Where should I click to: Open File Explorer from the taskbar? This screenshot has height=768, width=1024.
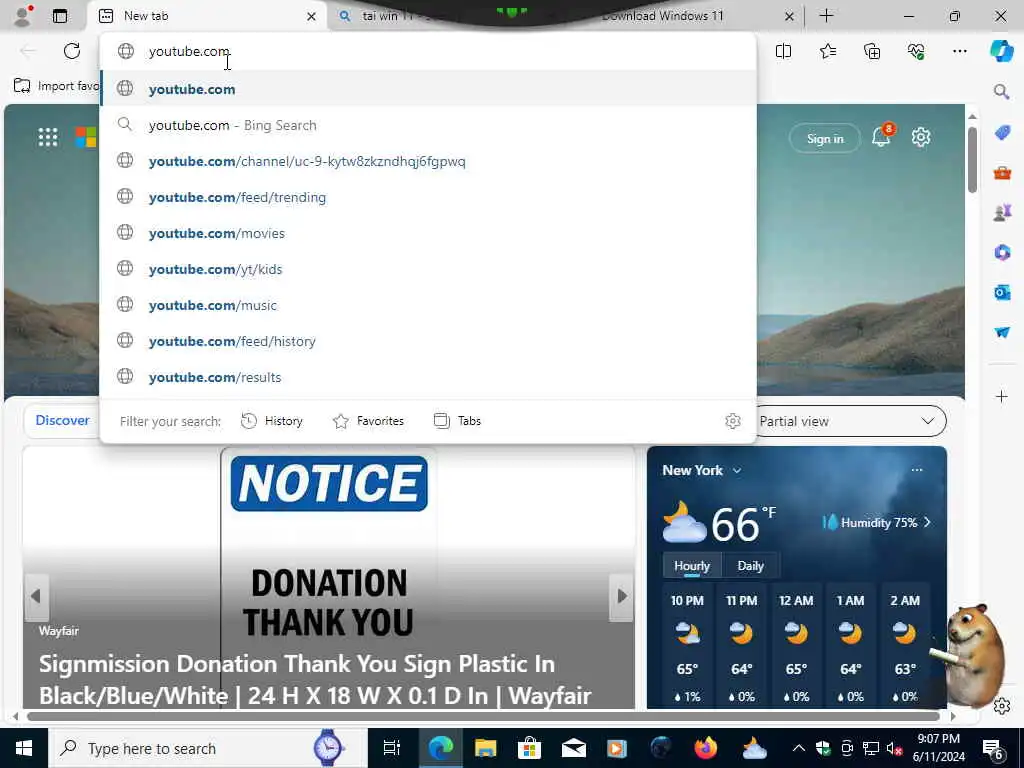point(485,748)
